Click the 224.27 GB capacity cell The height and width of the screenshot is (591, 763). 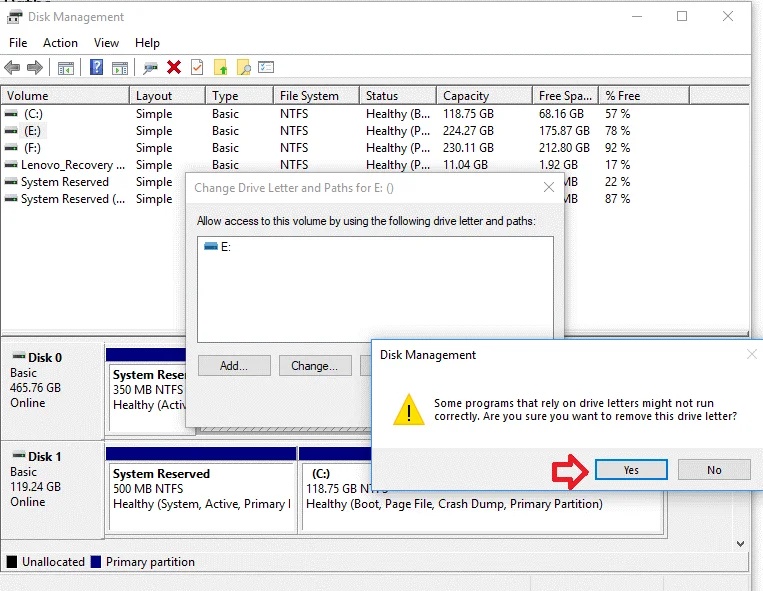coord(468,131)
